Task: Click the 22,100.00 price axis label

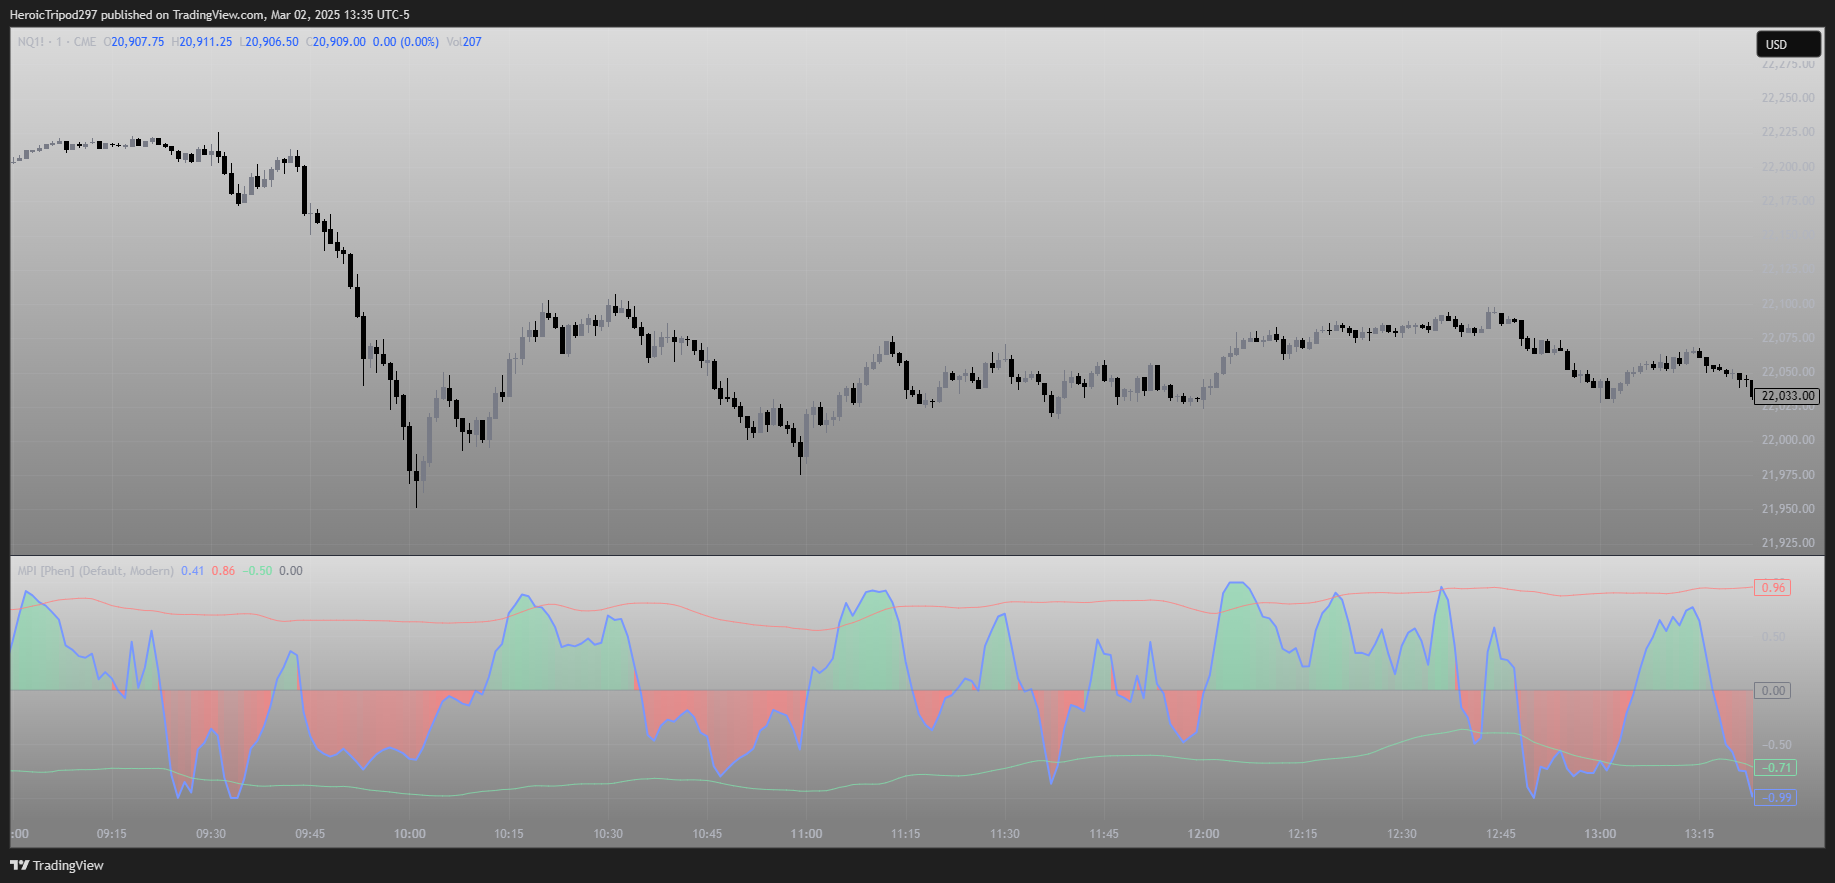Action: 1788,304
